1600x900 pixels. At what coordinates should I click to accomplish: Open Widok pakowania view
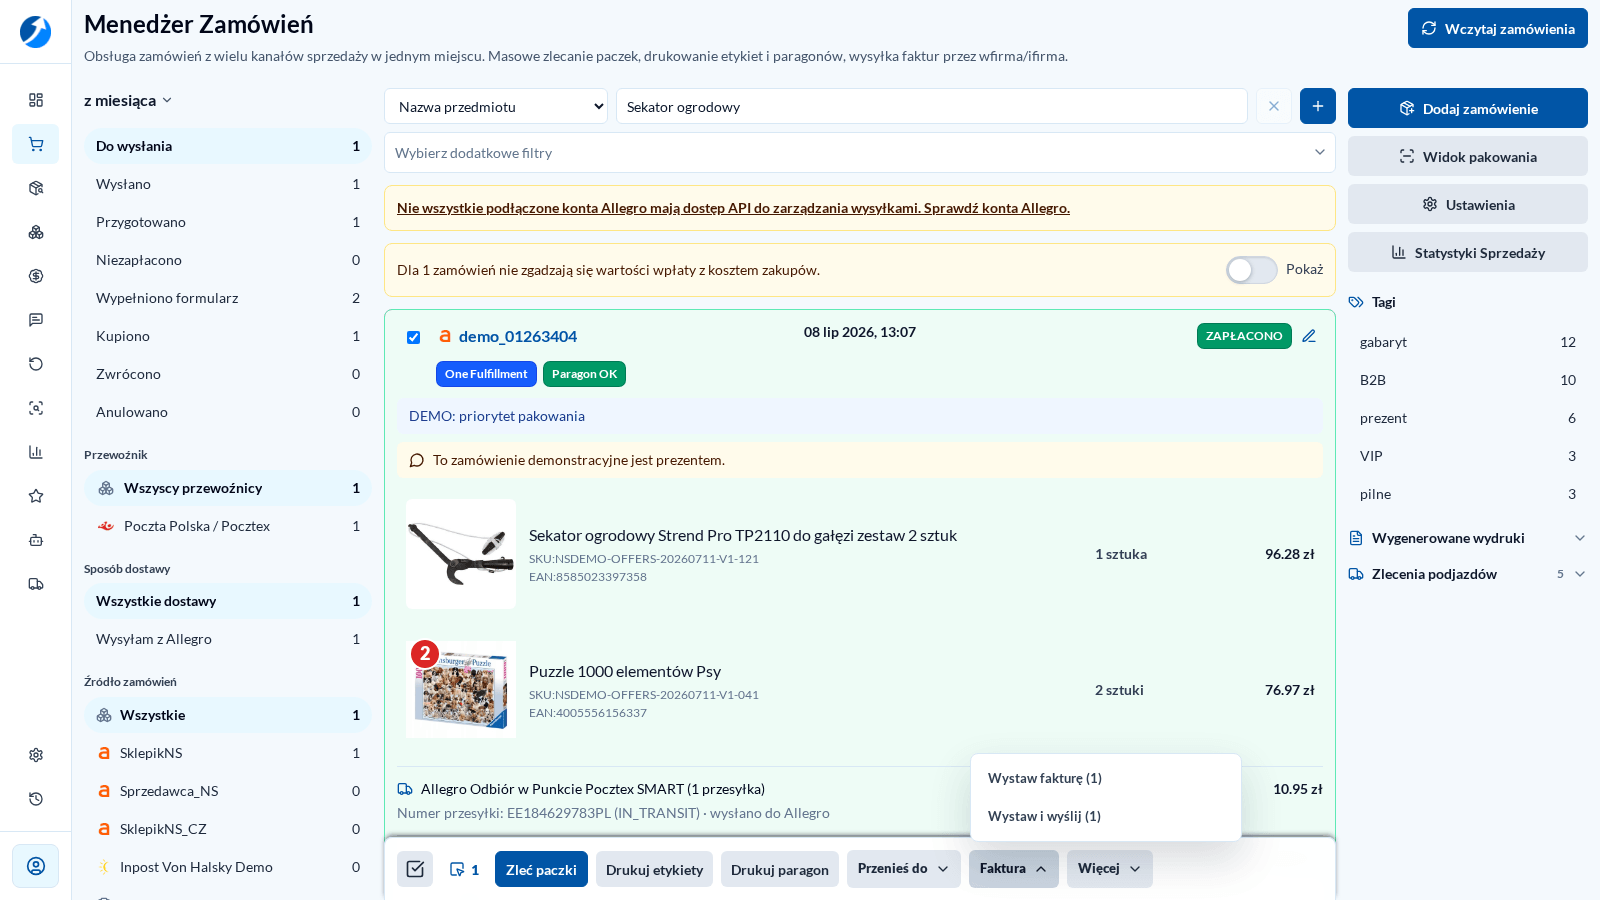(1468, 156)
